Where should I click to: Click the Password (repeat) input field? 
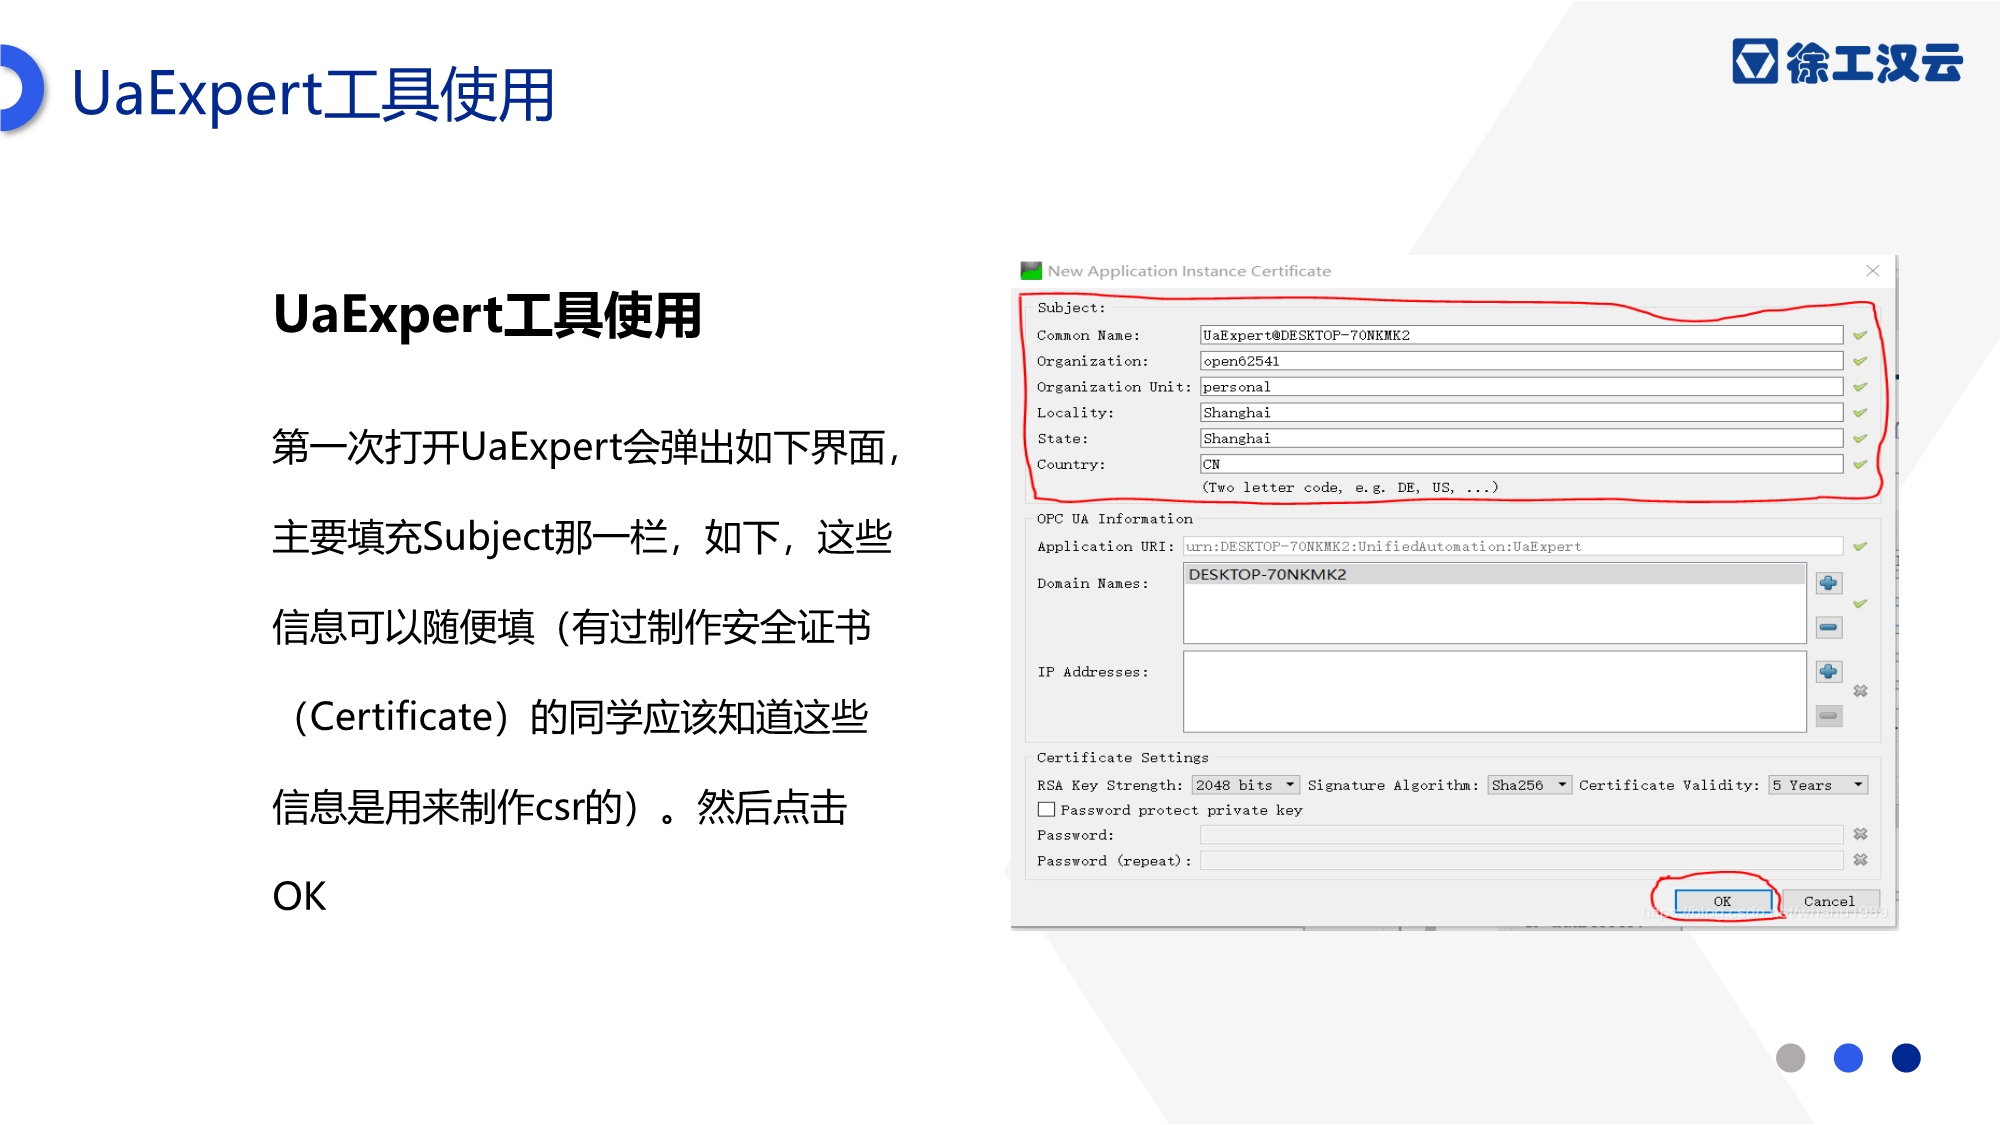click(x=1521, y=861)
